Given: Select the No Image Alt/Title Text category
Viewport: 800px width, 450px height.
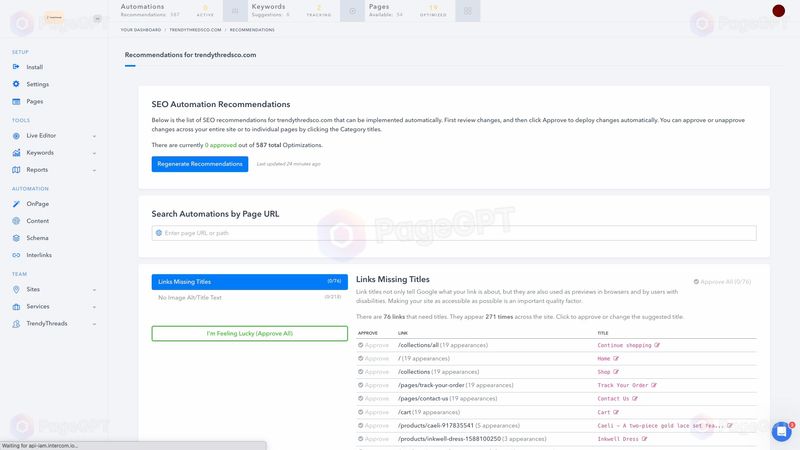Looking at the screenshot, I should pyautogui.click(x=249, y=297).
